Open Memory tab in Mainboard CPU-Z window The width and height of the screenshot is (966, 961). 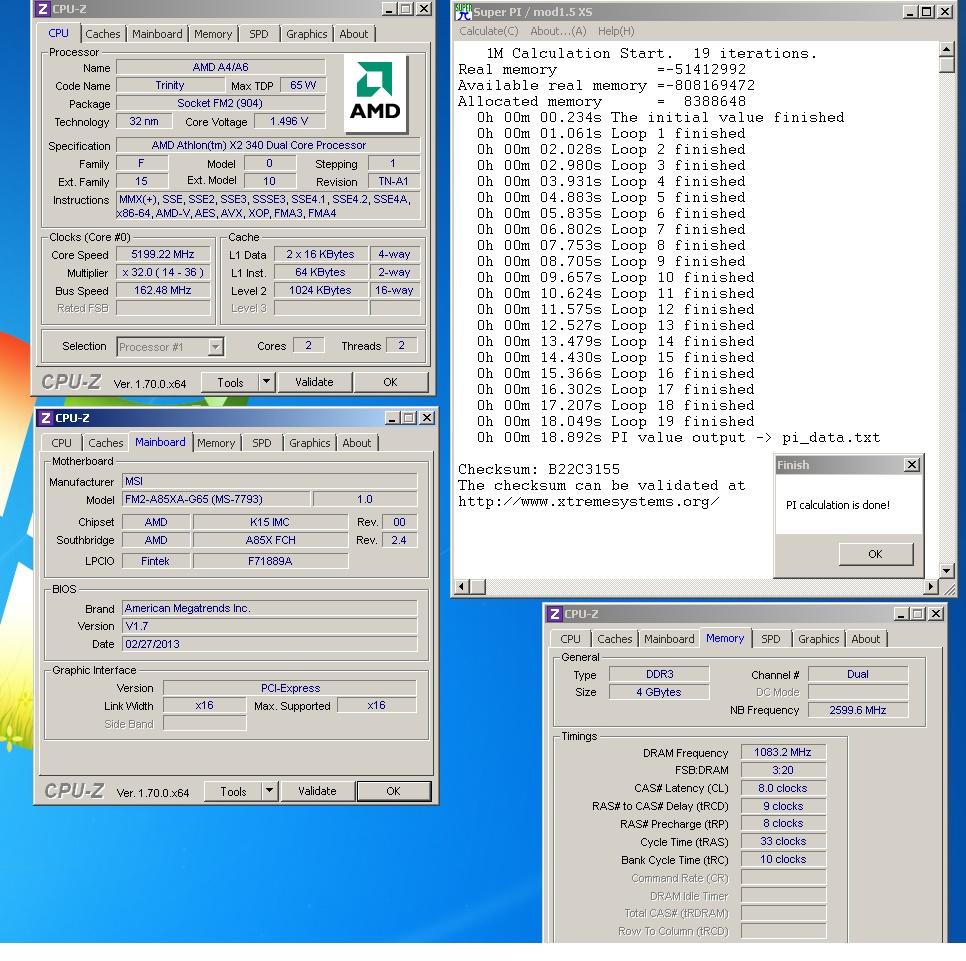(x=216, y=443)
